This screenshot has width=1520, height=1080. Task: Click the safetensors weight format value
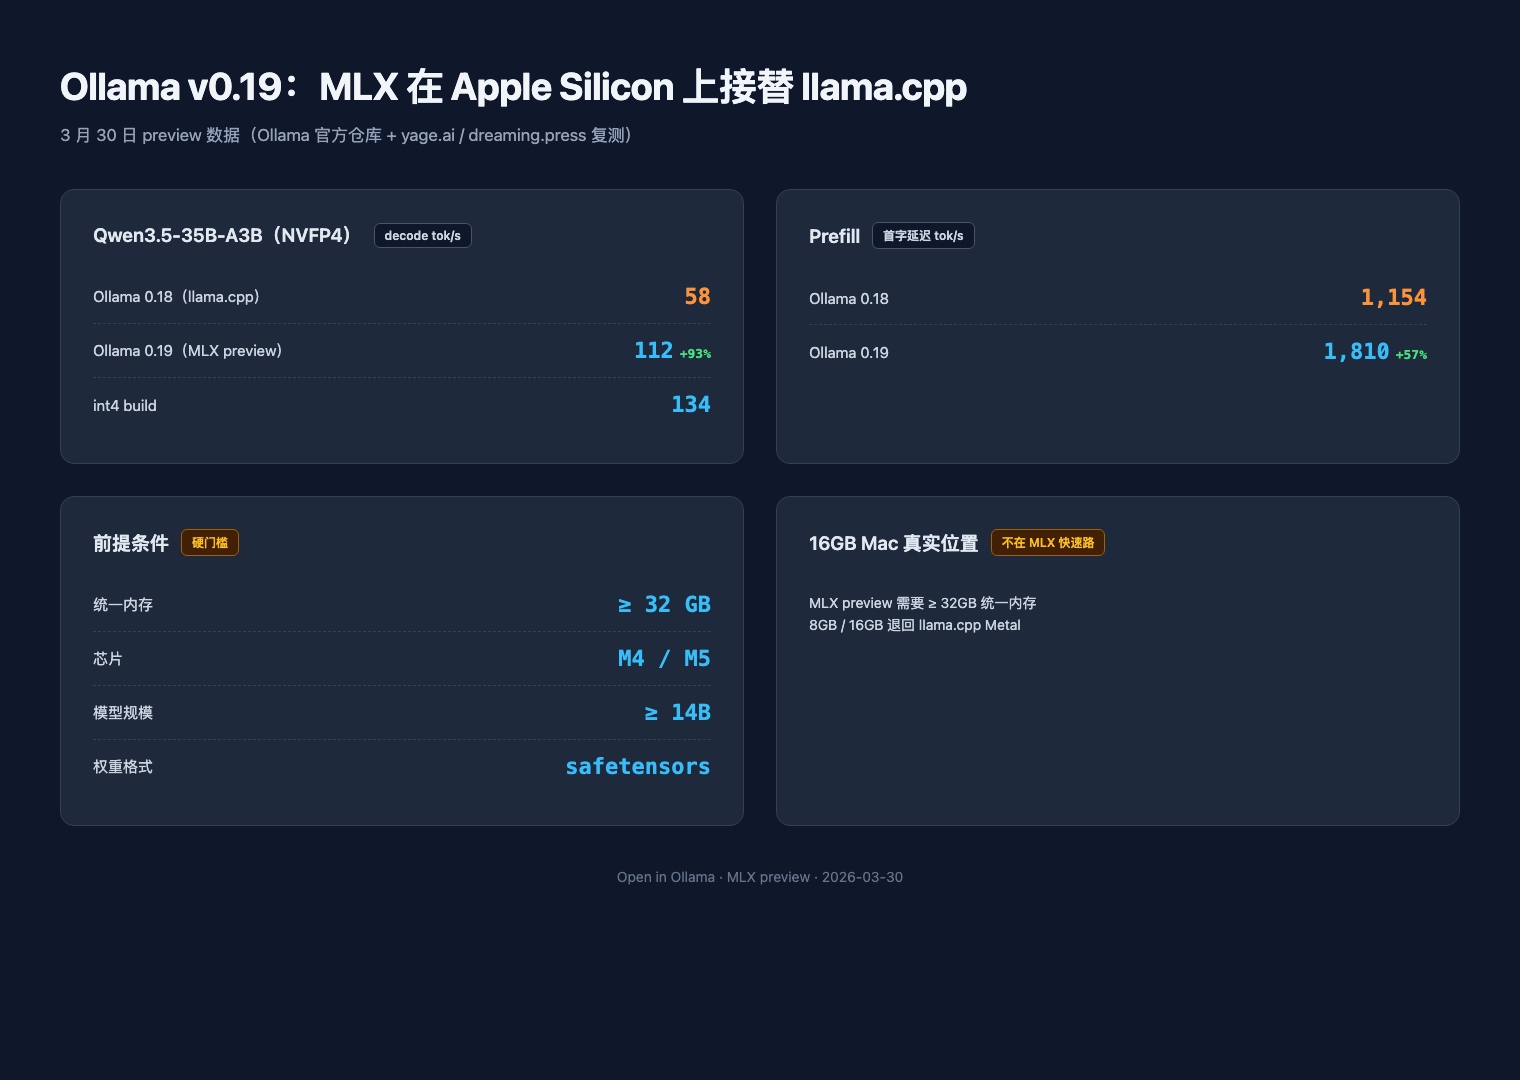click(x=638, y=767)
